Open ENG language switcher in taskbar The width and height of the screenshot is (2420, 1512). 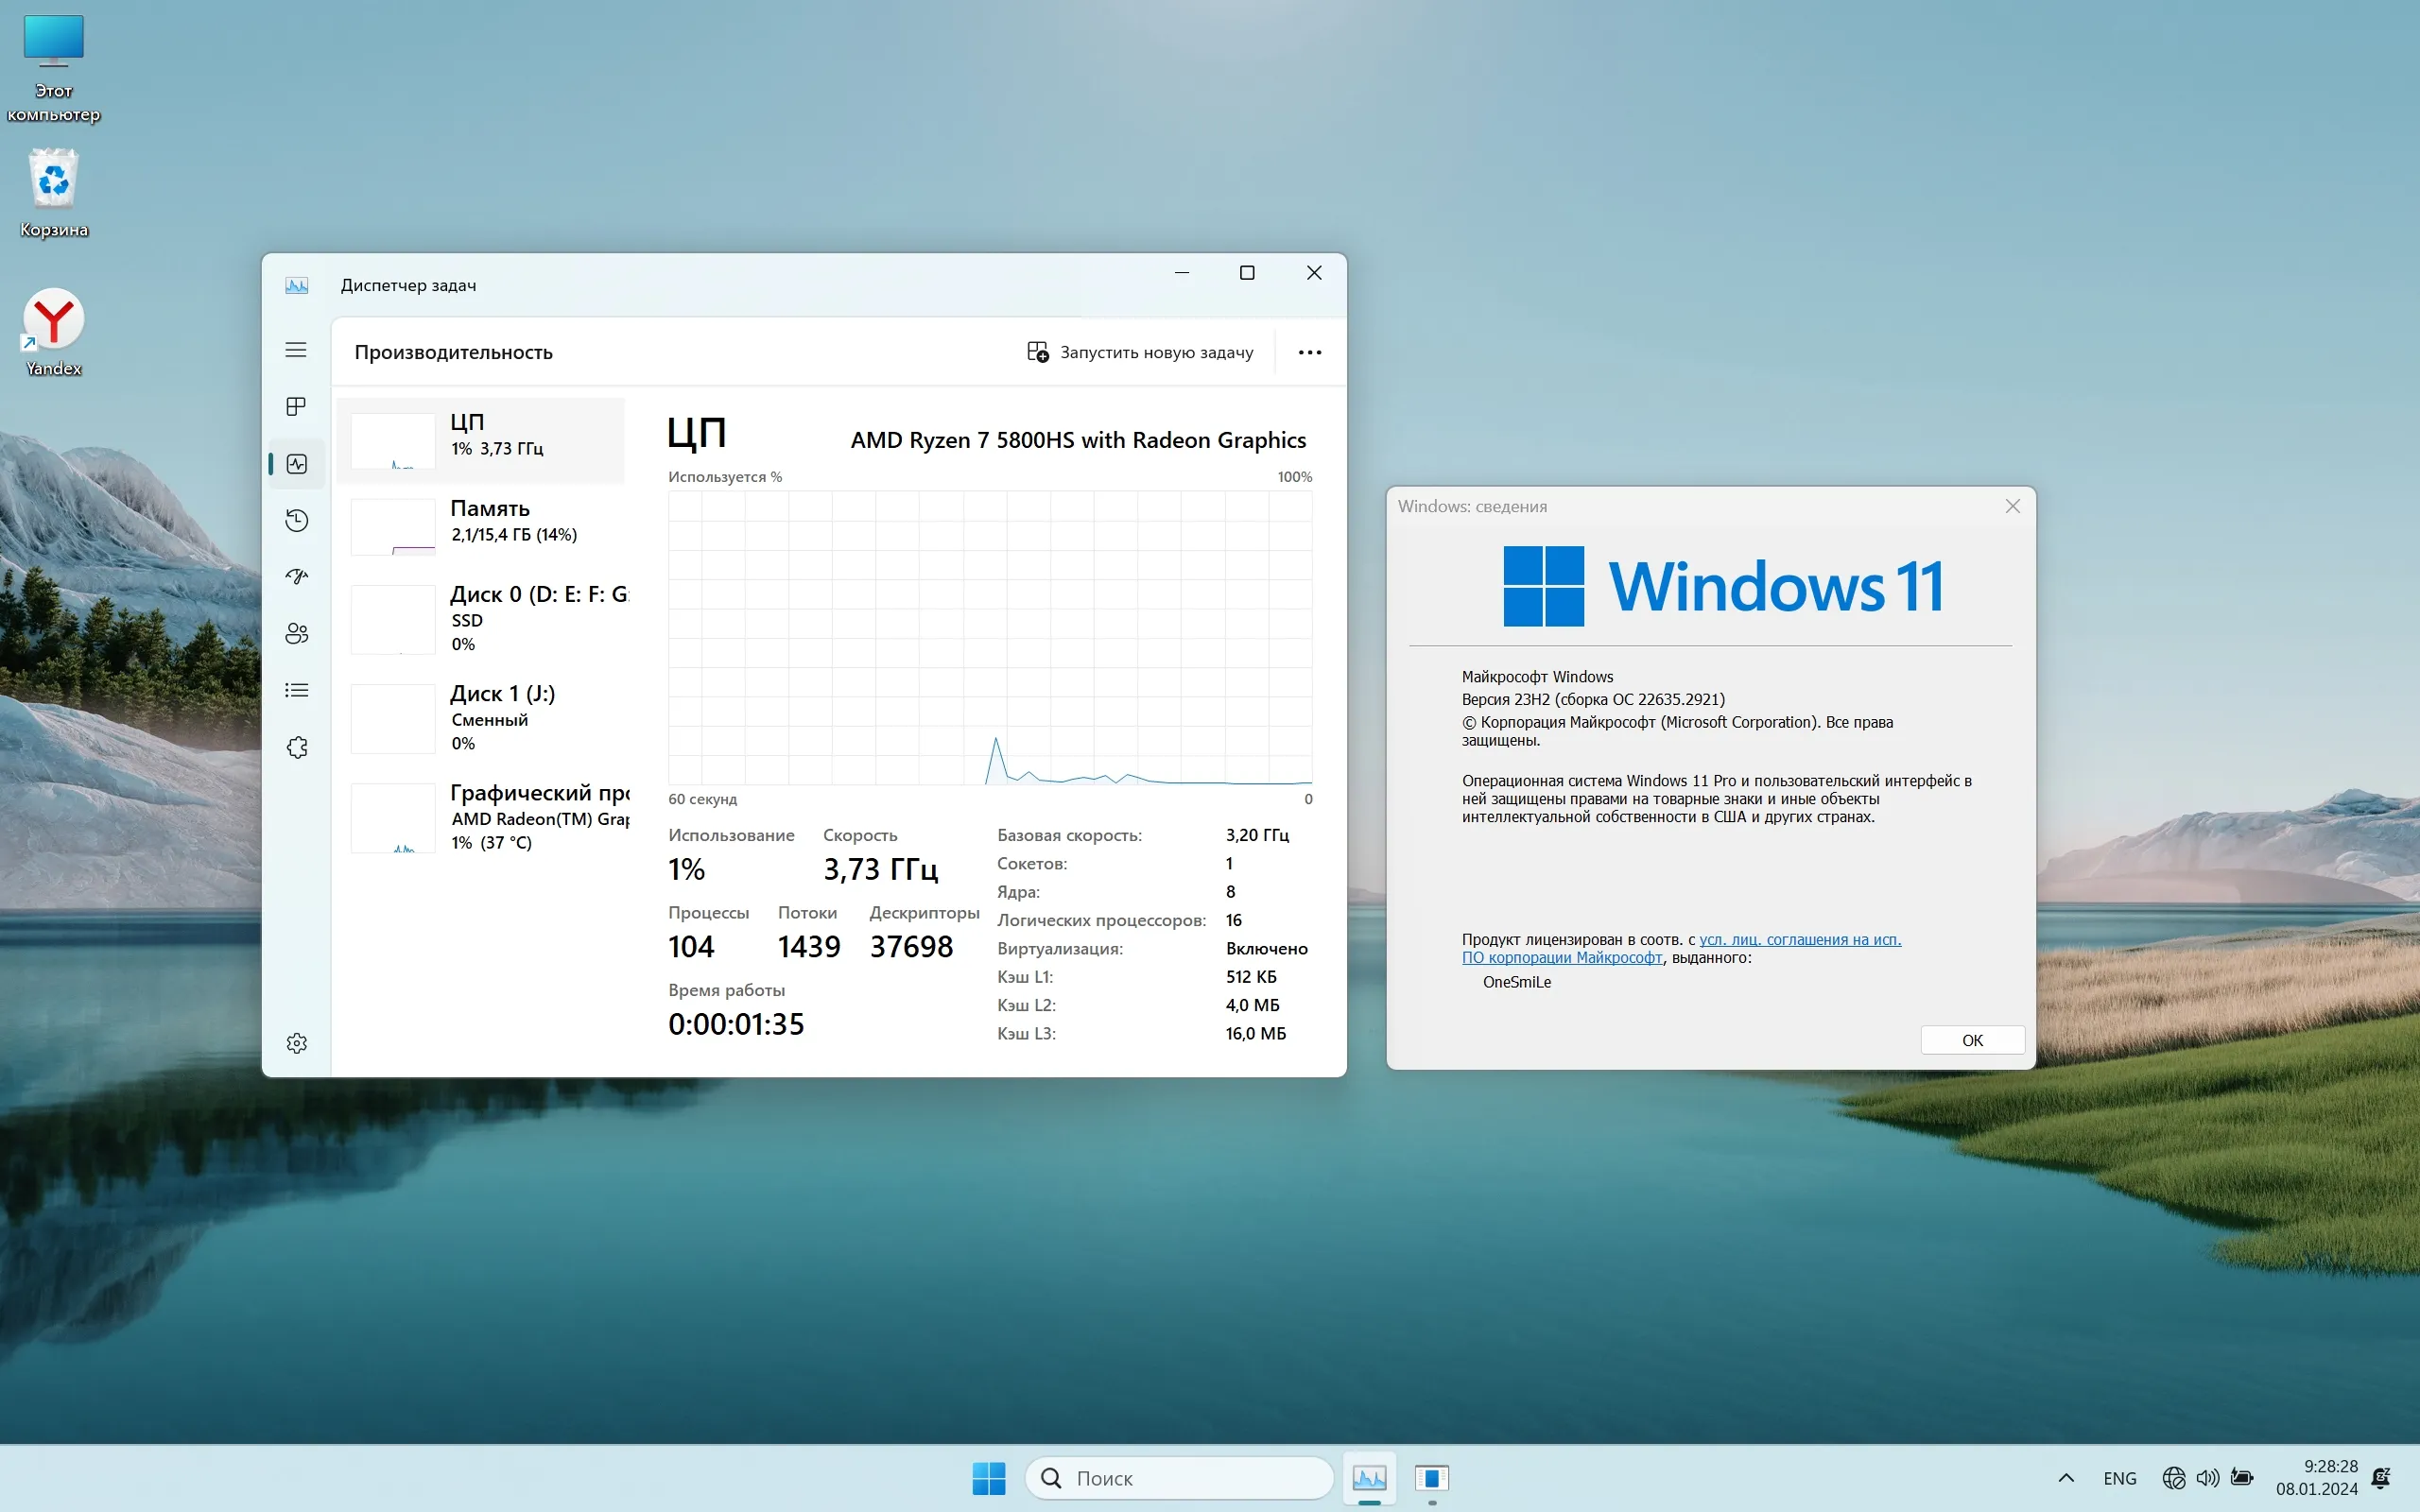(x=2119, y=1478)
